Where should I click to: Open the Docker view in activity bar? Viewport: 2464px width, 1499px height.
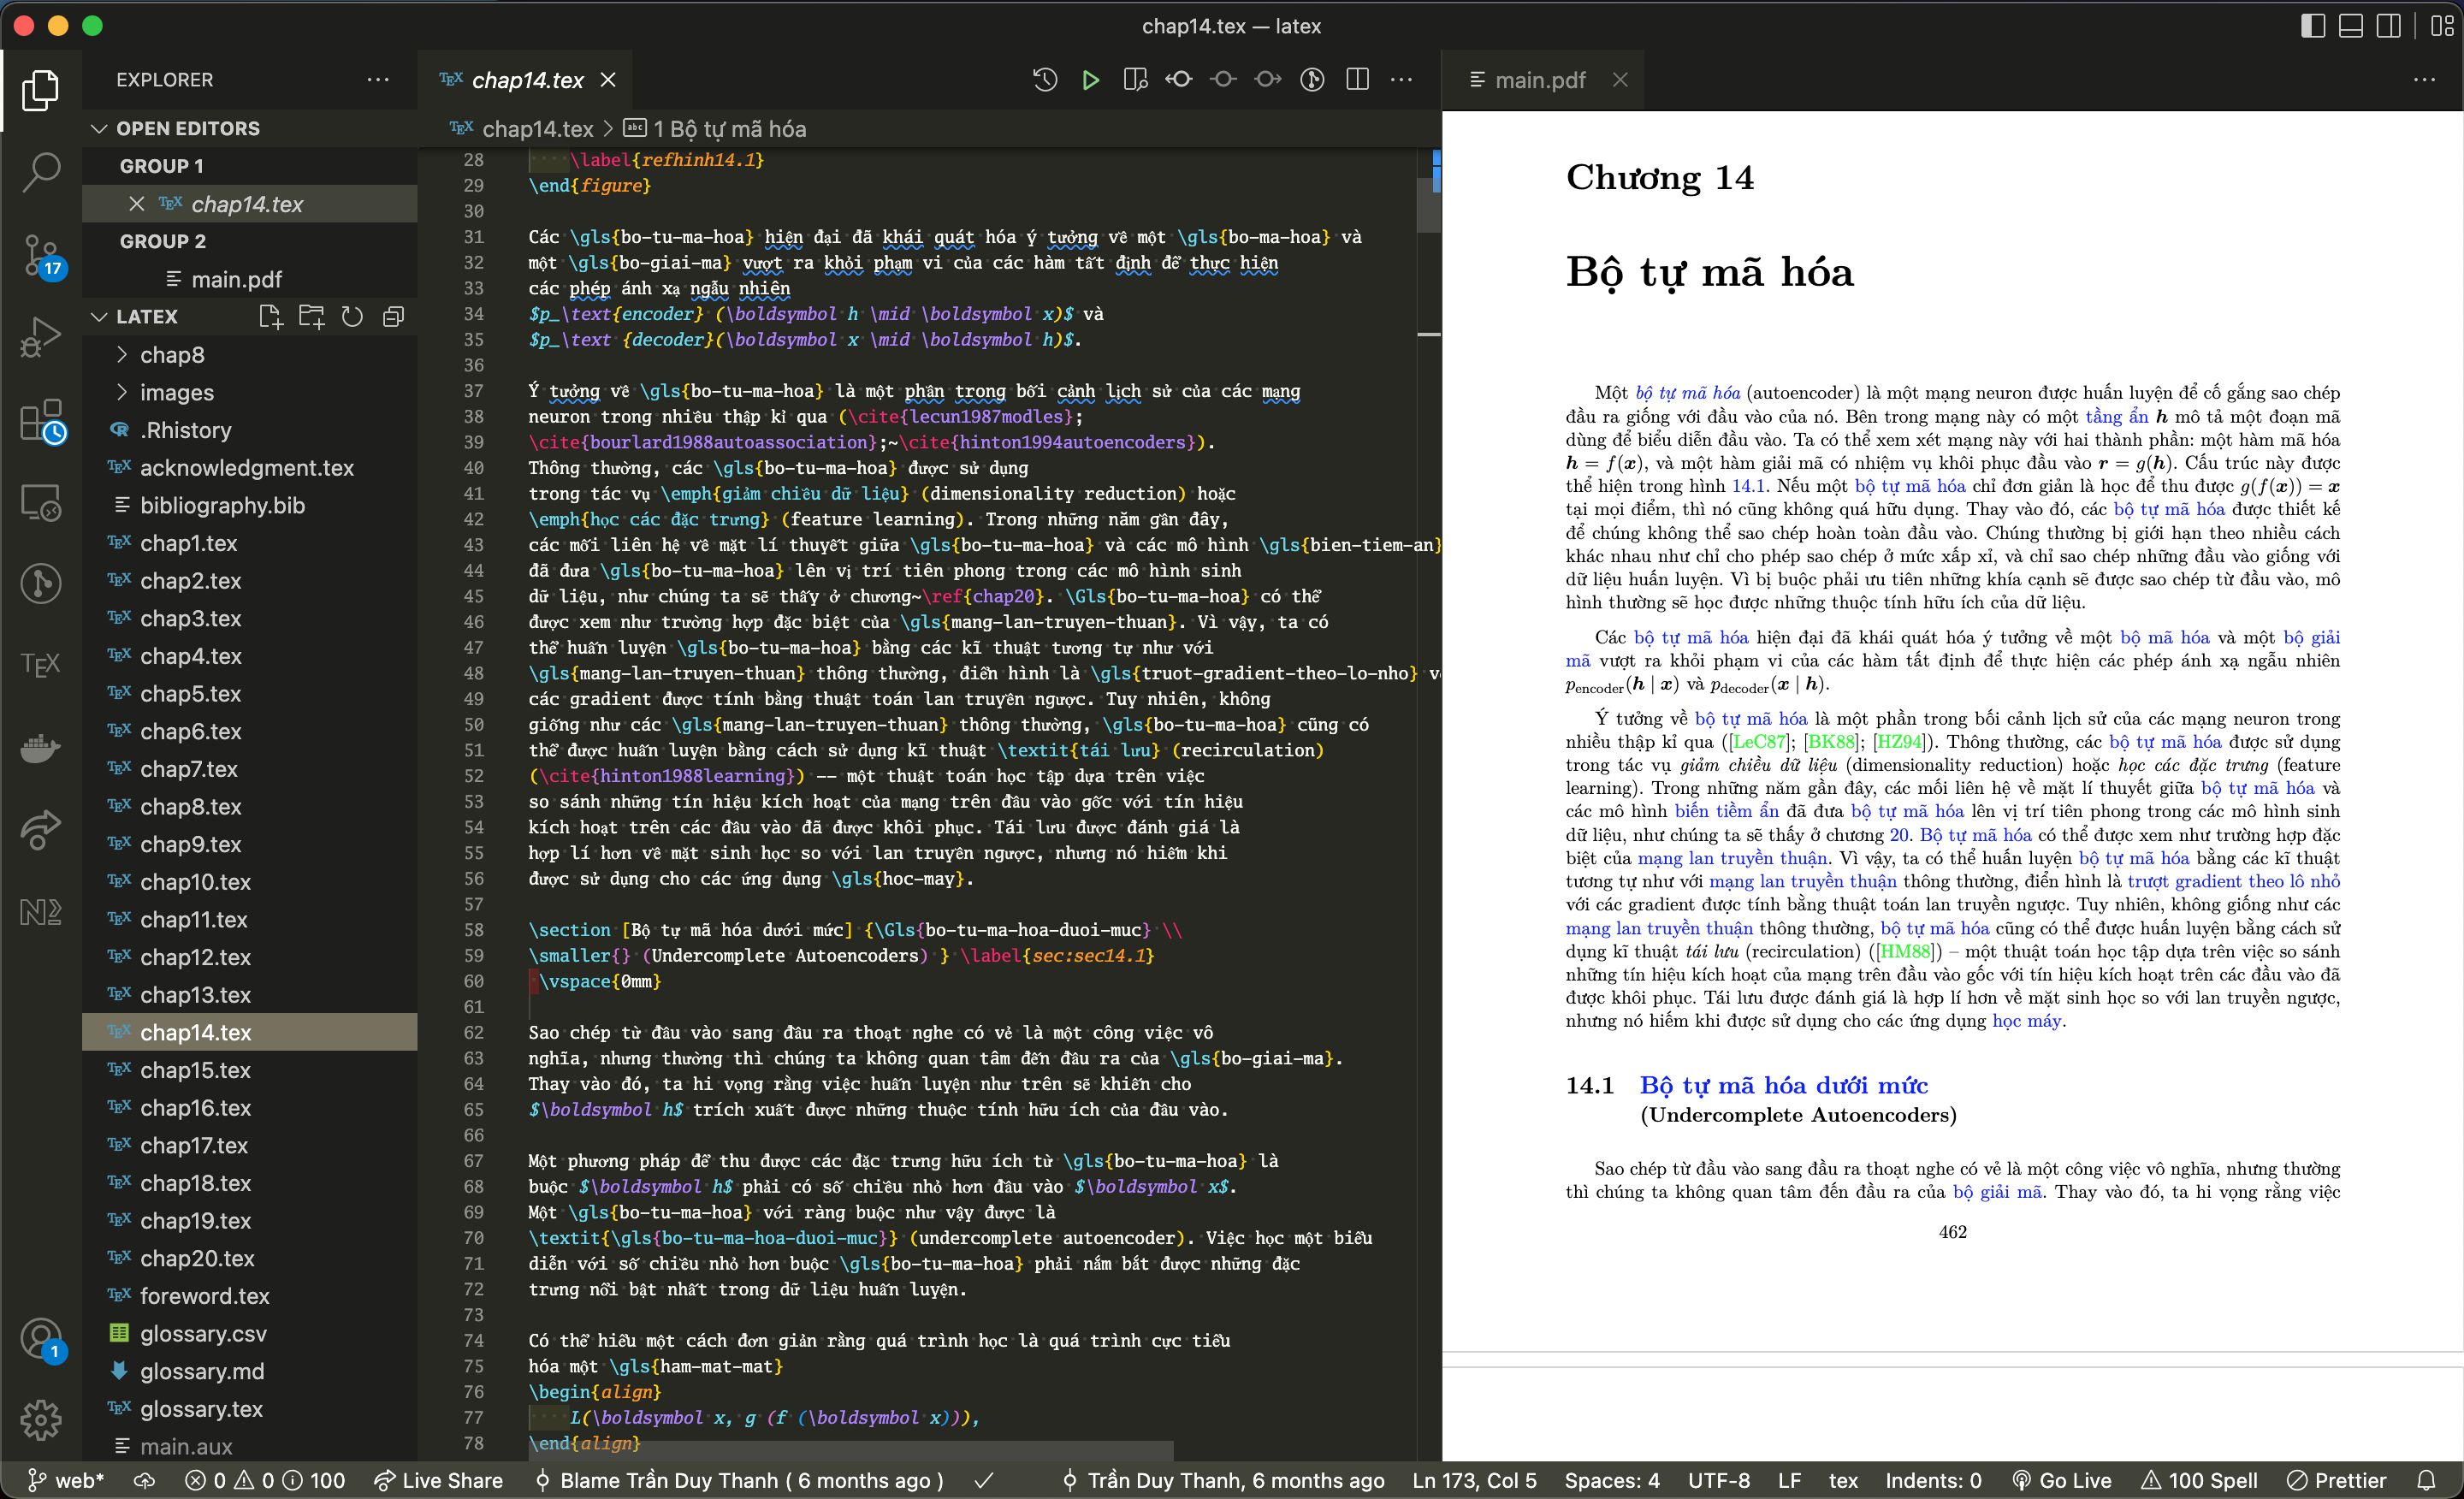pos(41,747)
